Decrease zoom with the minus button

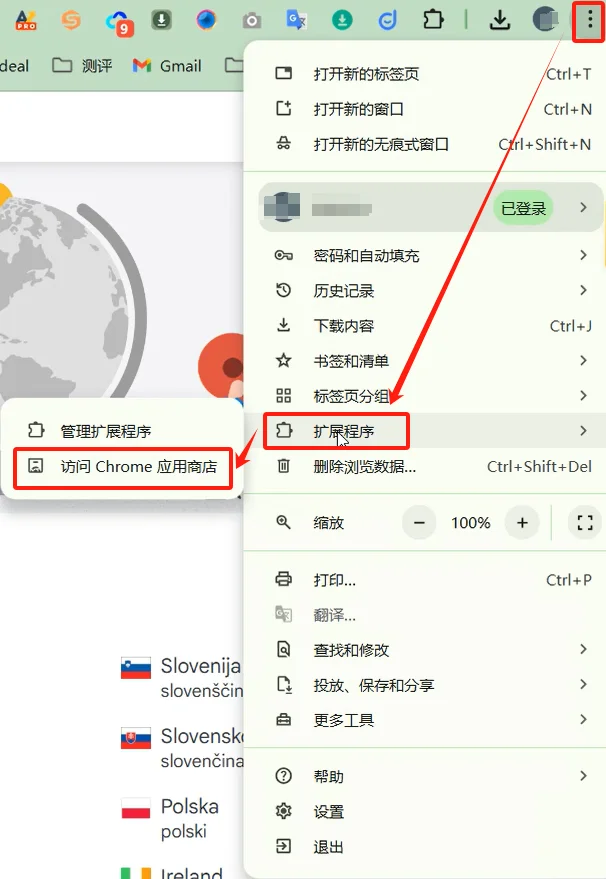[x=419, y=522]
